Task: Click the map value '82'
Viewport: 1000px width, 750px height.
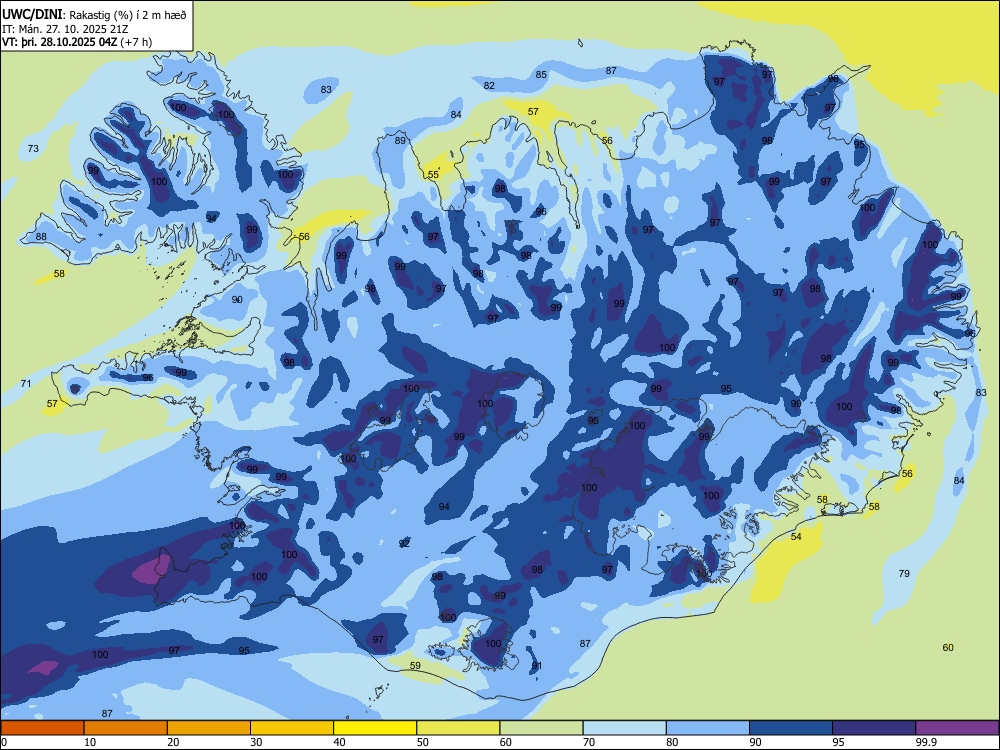Action: [x=489, y=85]
